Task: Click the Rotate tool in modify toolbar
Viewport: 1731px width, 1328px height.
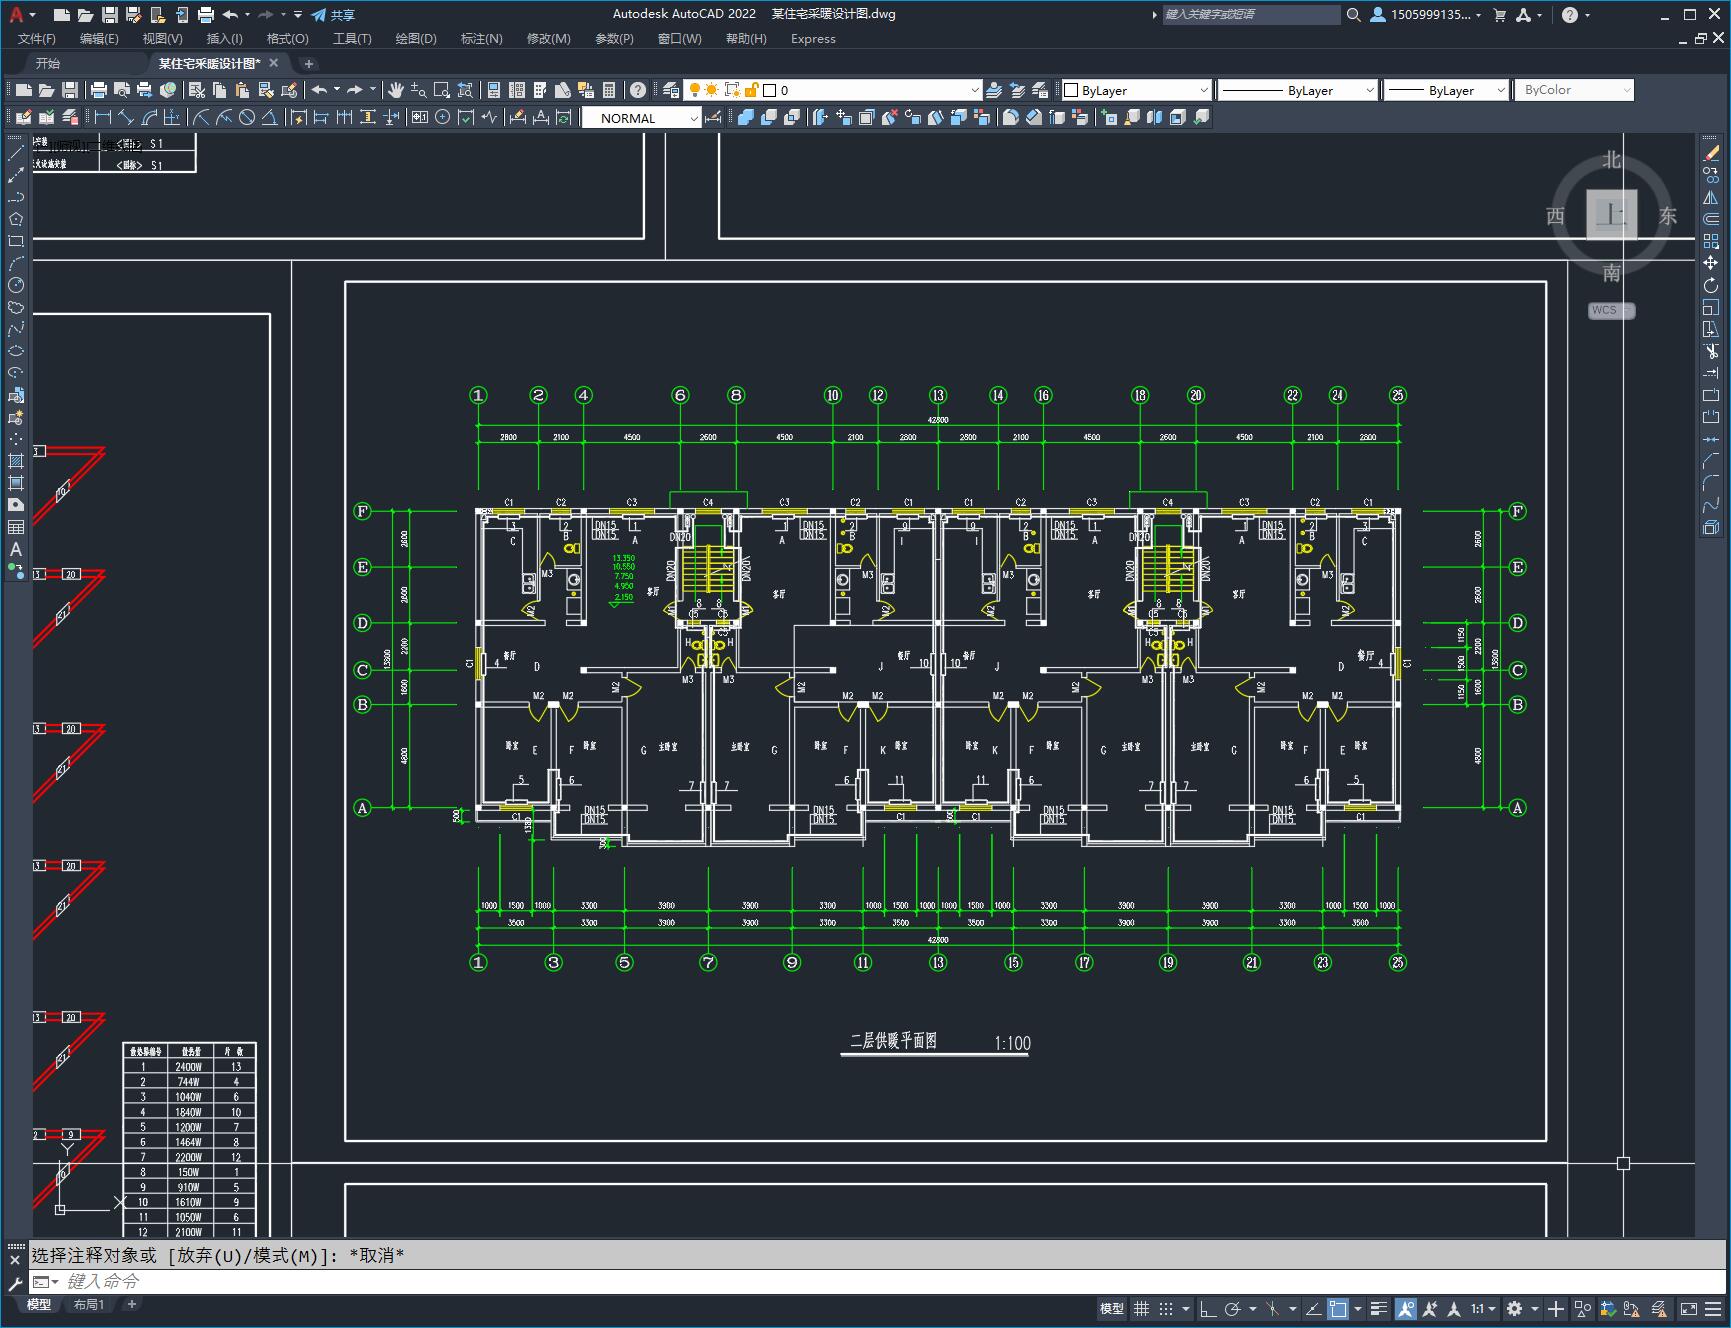Action: tap(1711, 285)
